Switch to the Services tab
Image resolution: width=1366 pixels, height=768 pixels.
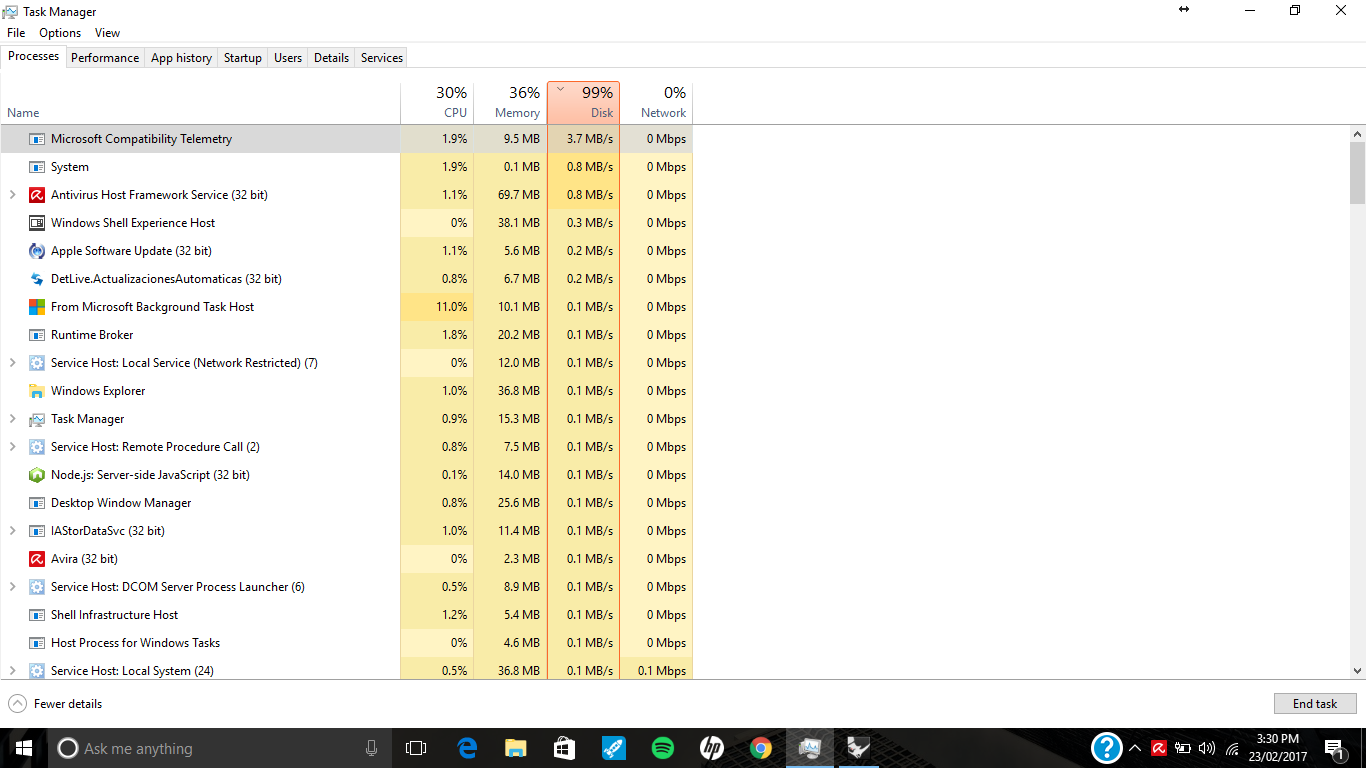[x=382, y=58]
